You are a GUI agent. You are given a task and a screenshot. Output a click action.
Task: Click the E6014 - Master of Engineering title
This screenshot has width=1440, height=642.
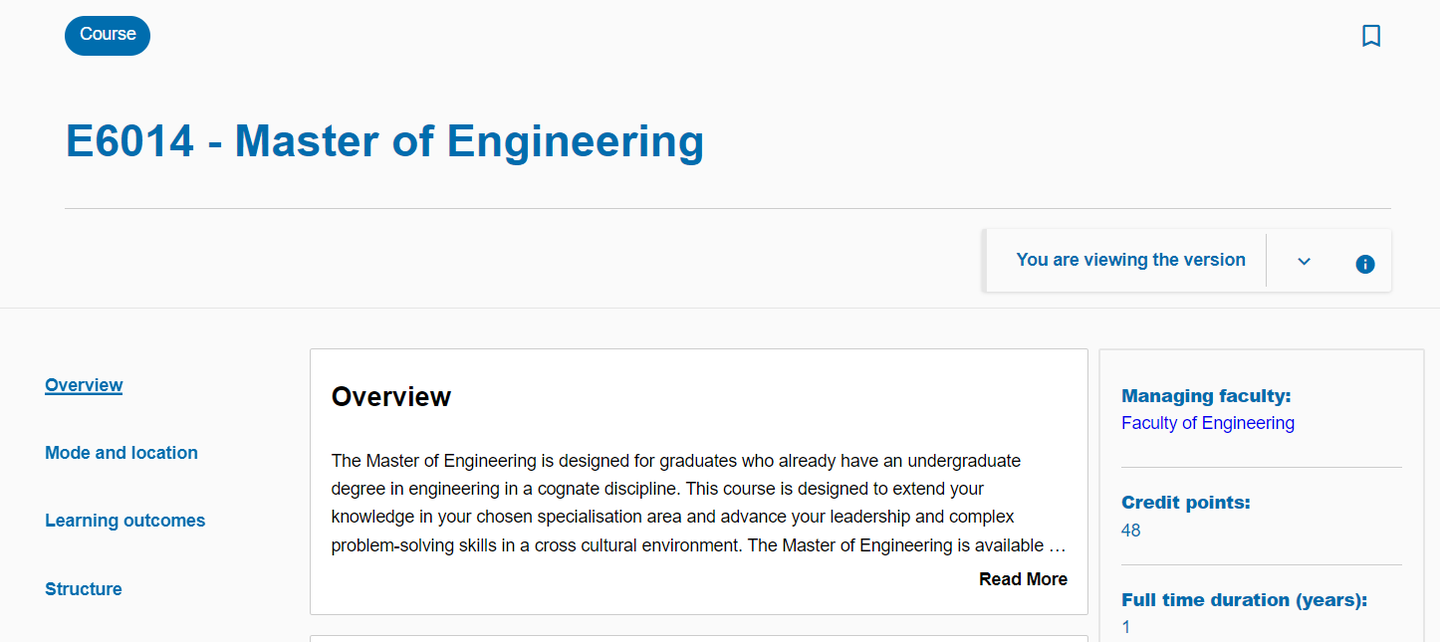(385, 141)
